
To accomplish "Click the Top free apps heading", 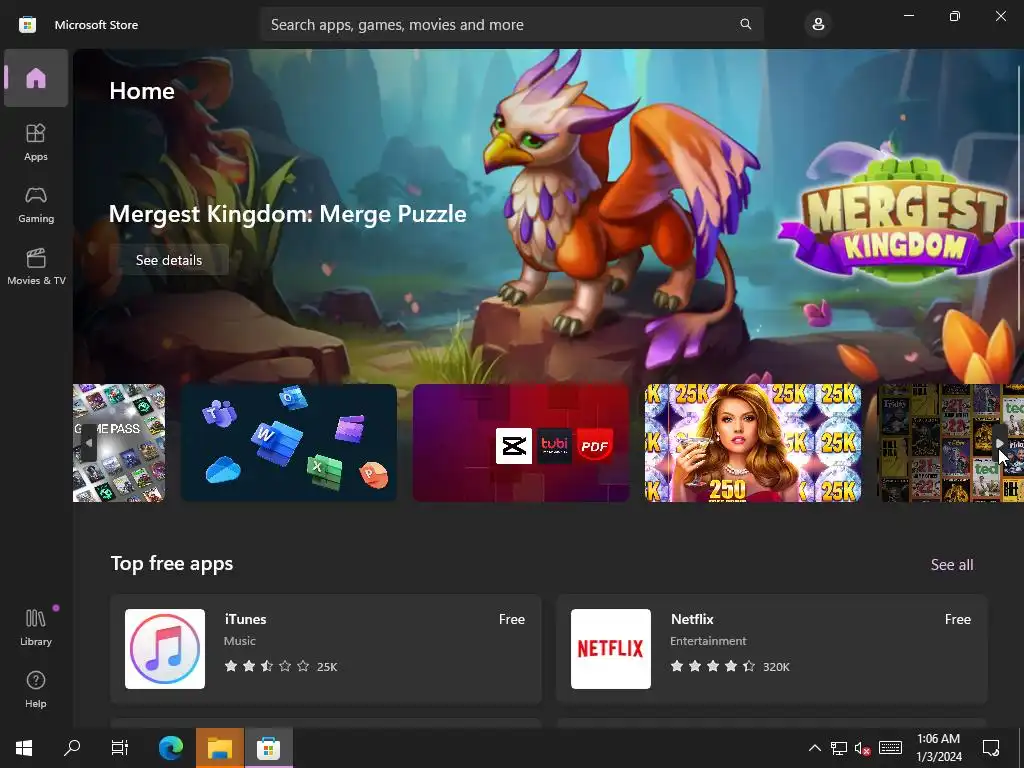I will [172, 564].
